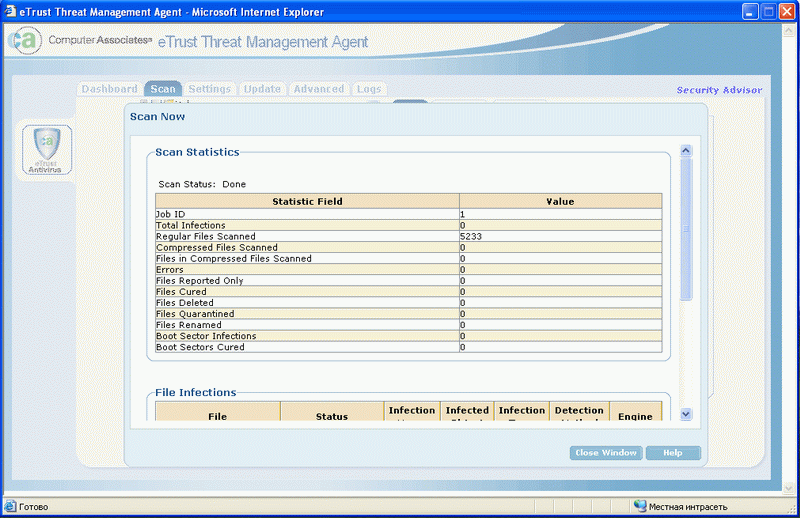Open the eTrust Antivirus shield icon

click(x=46, y=150)
